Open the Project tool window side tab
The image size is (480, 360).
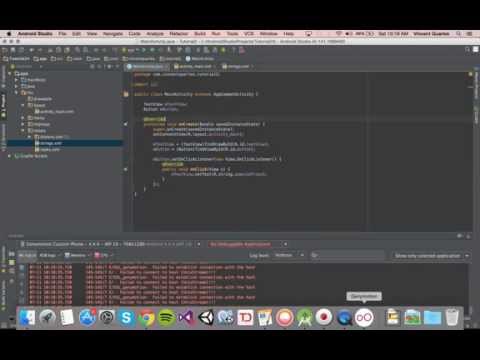3,106
